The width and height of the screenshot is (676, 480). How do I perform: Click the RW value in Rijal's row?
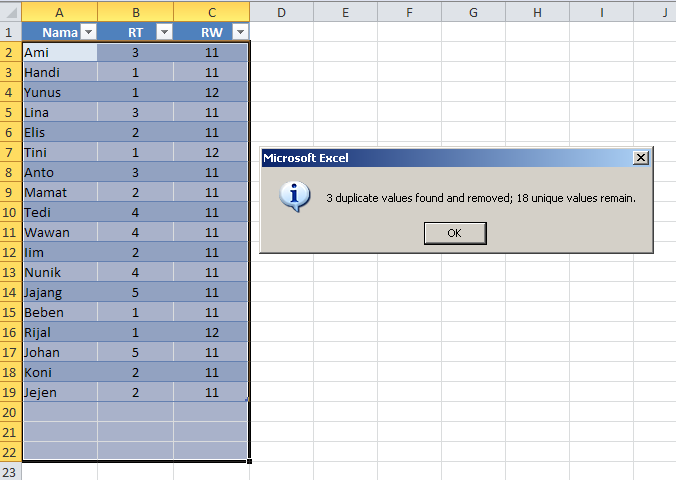pos(212,333)
